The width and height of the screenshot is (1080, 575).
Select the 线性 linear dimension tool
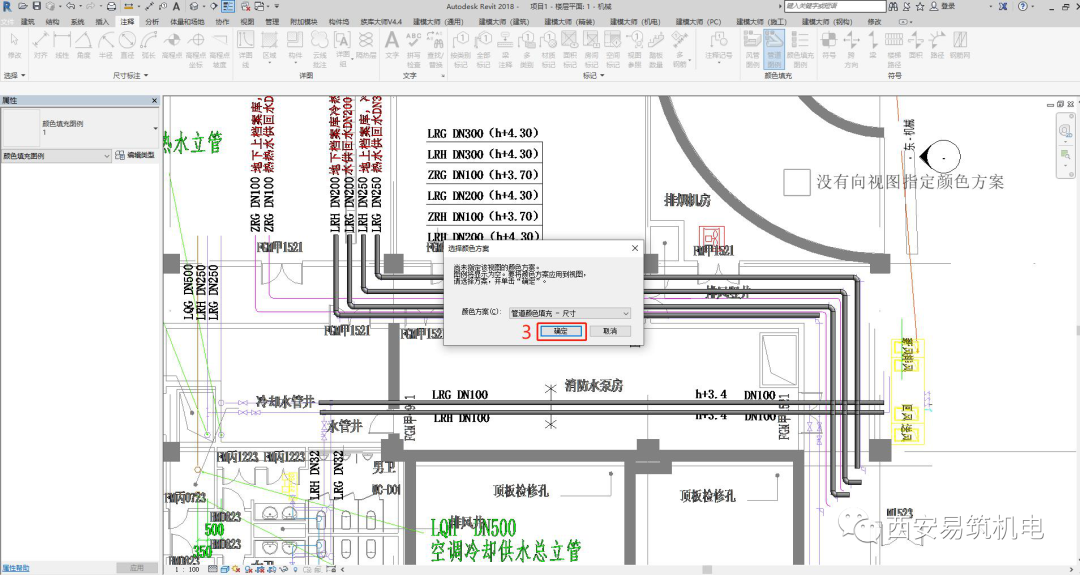[x=62, y=45]
